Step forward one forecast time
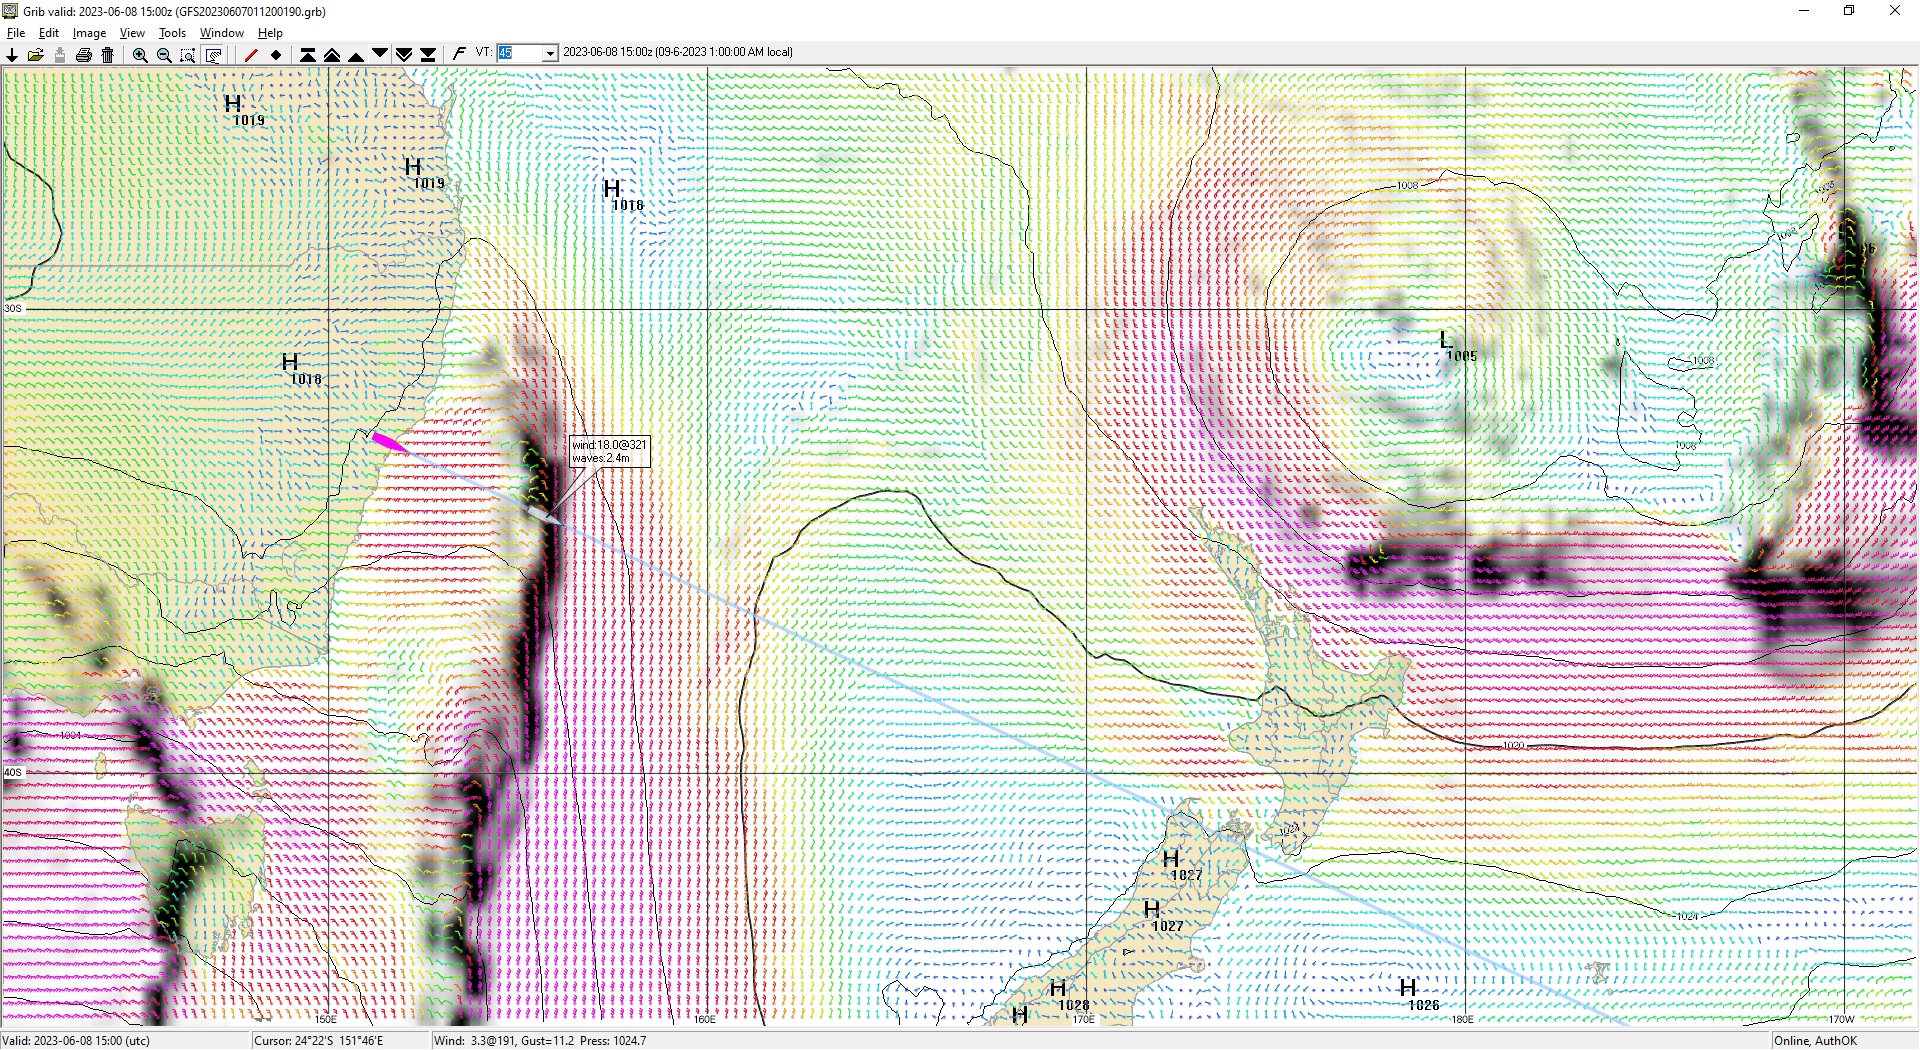This screenshot has width=1920, height=1050. pos(380,55)
